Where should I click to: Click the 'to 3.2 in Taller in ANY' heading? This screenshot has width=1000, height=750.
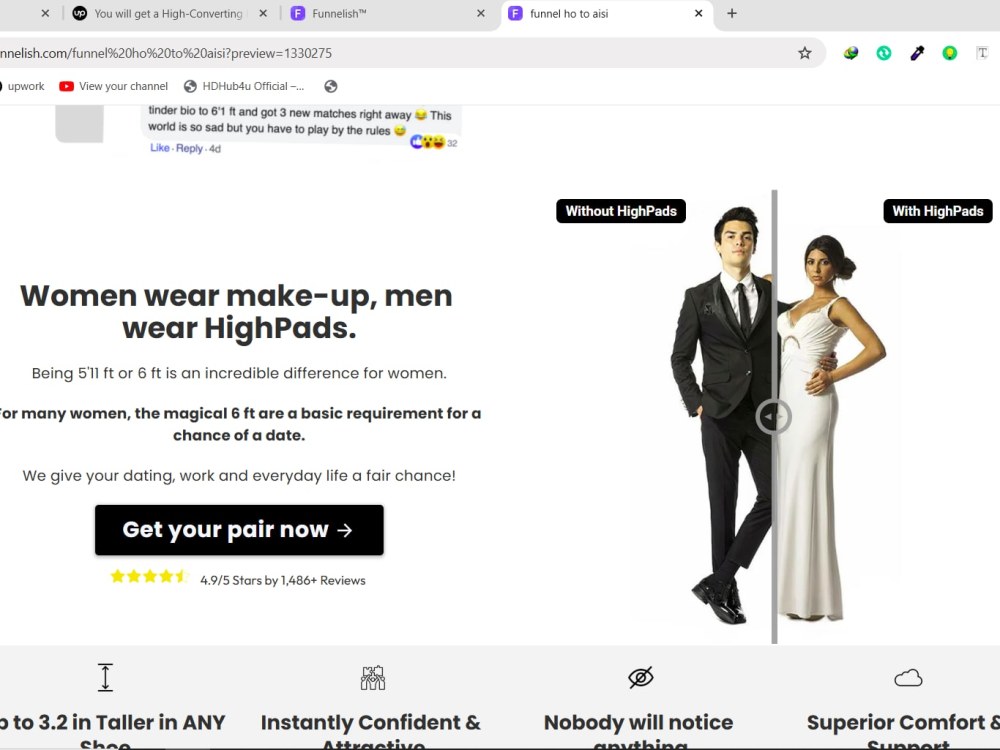click(x=112, y=723)
